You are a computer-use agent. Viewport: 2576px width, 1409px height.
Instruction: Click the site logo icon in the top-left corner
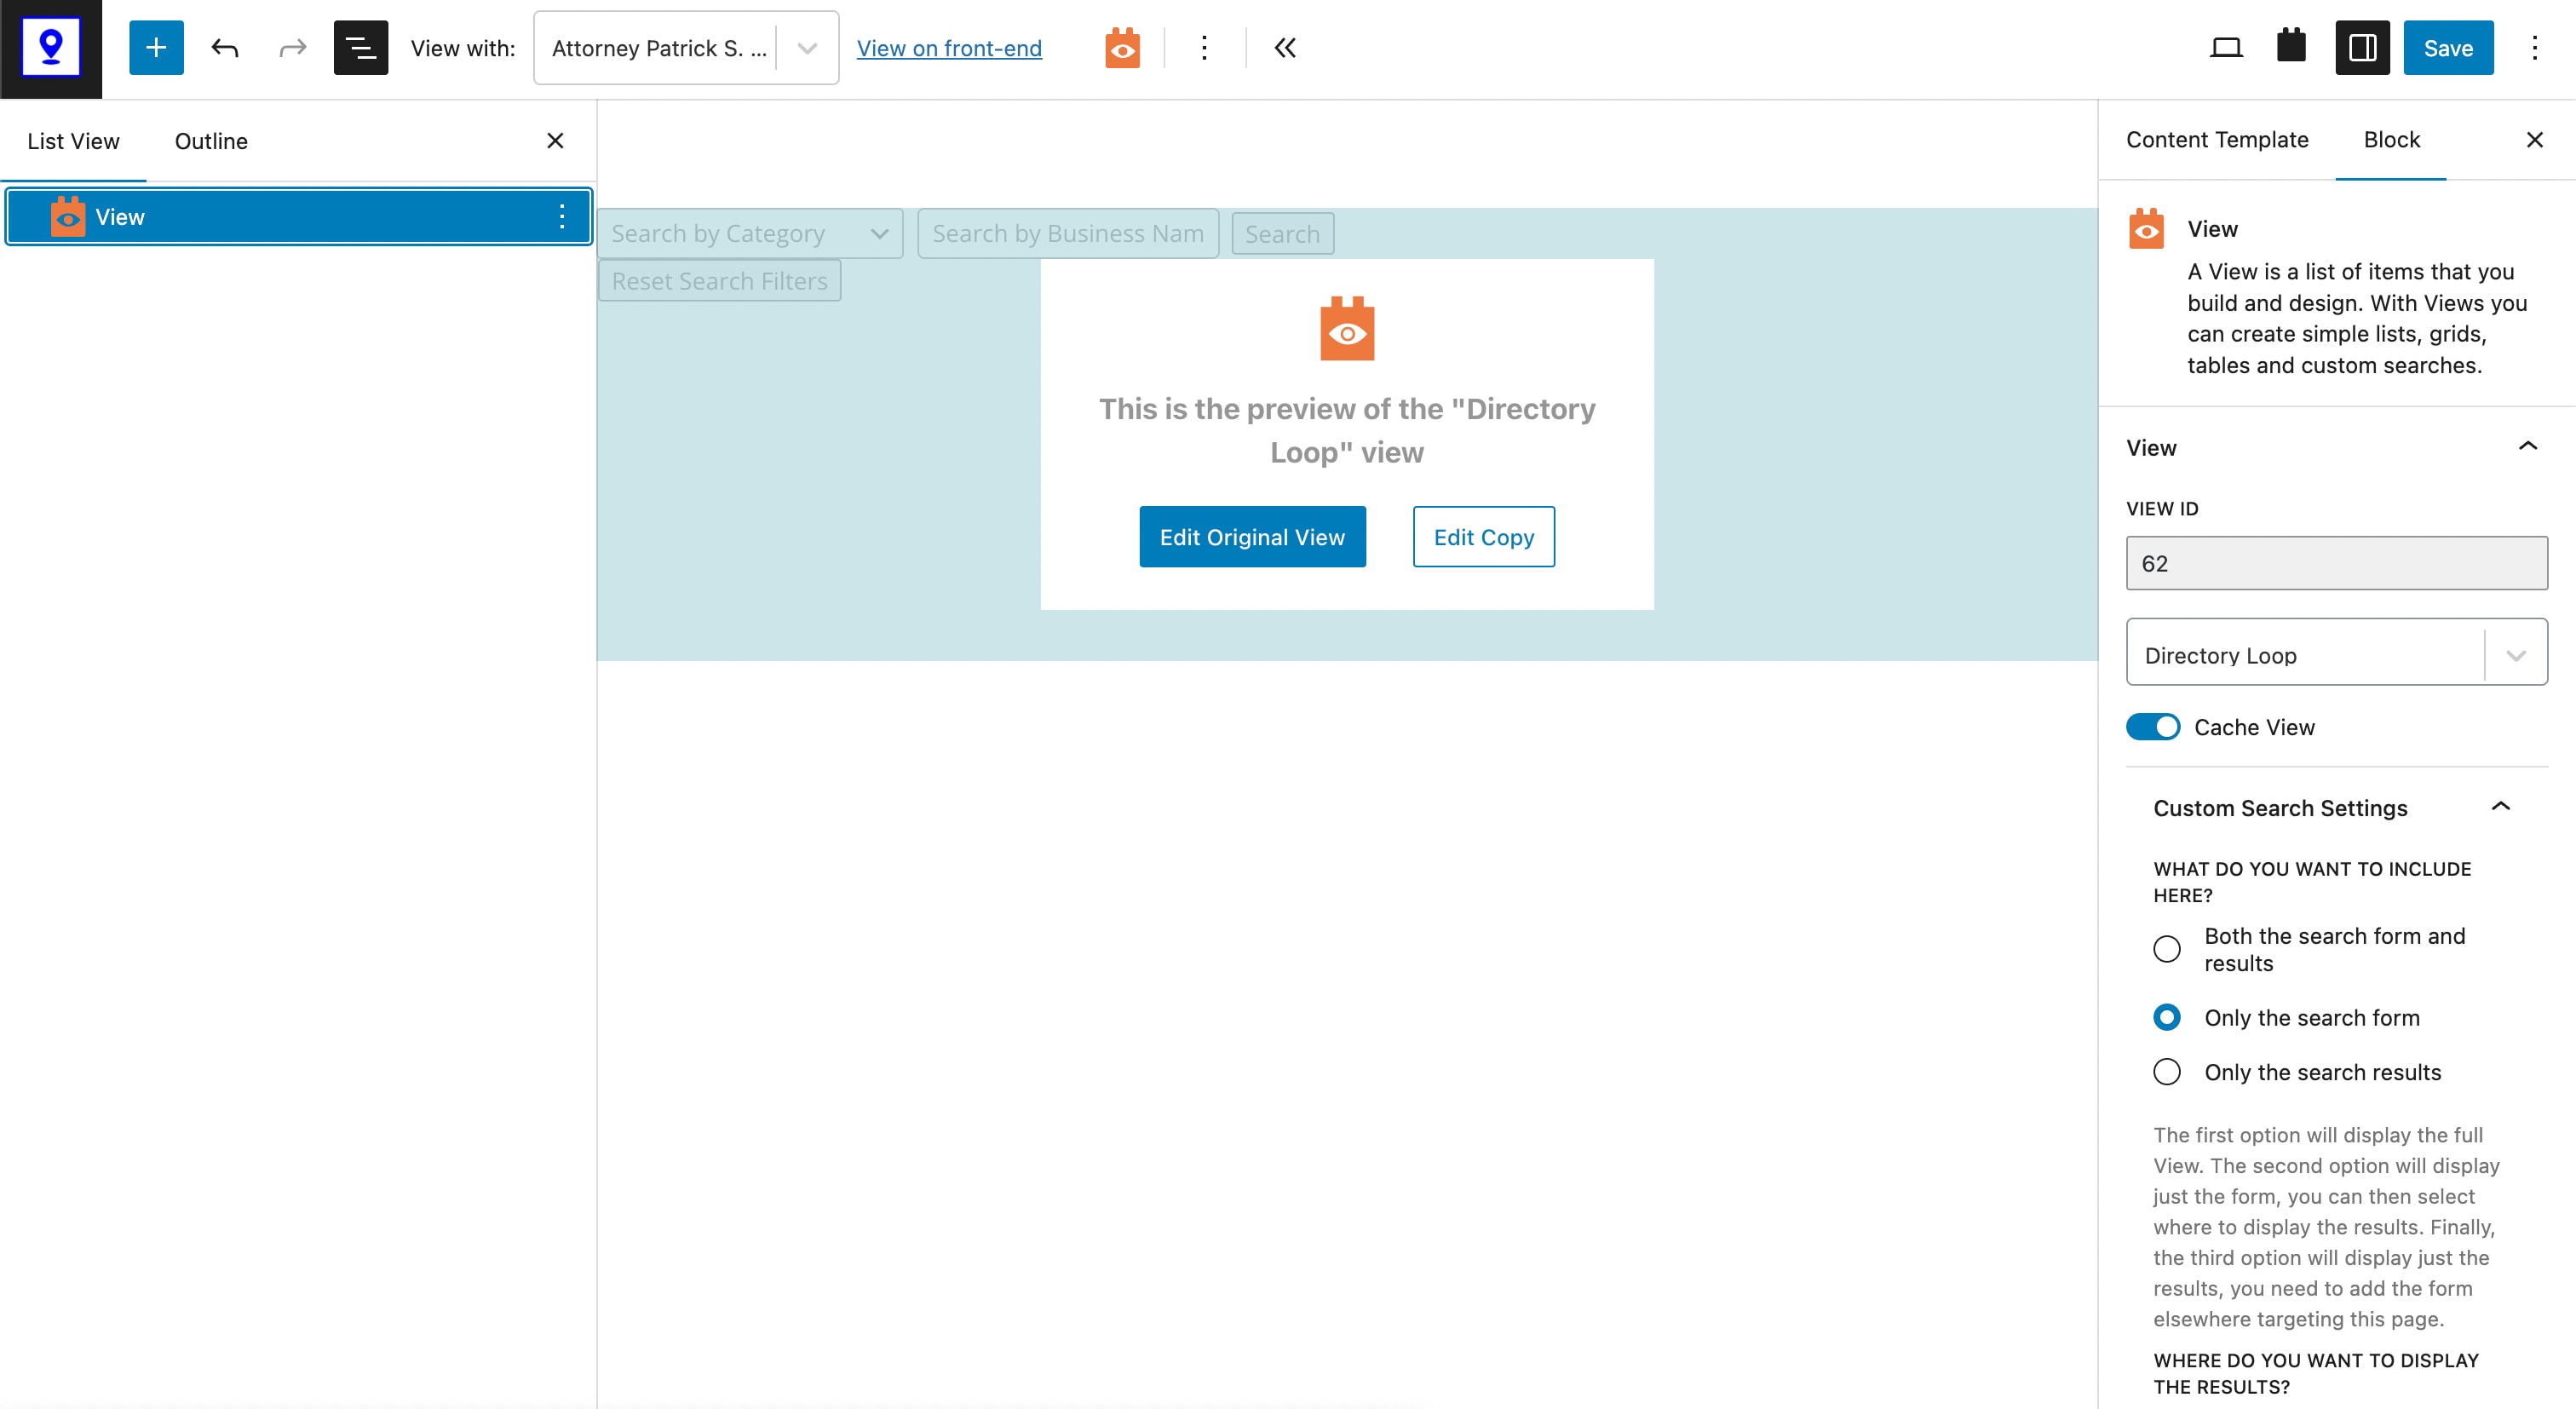[51, 48]
